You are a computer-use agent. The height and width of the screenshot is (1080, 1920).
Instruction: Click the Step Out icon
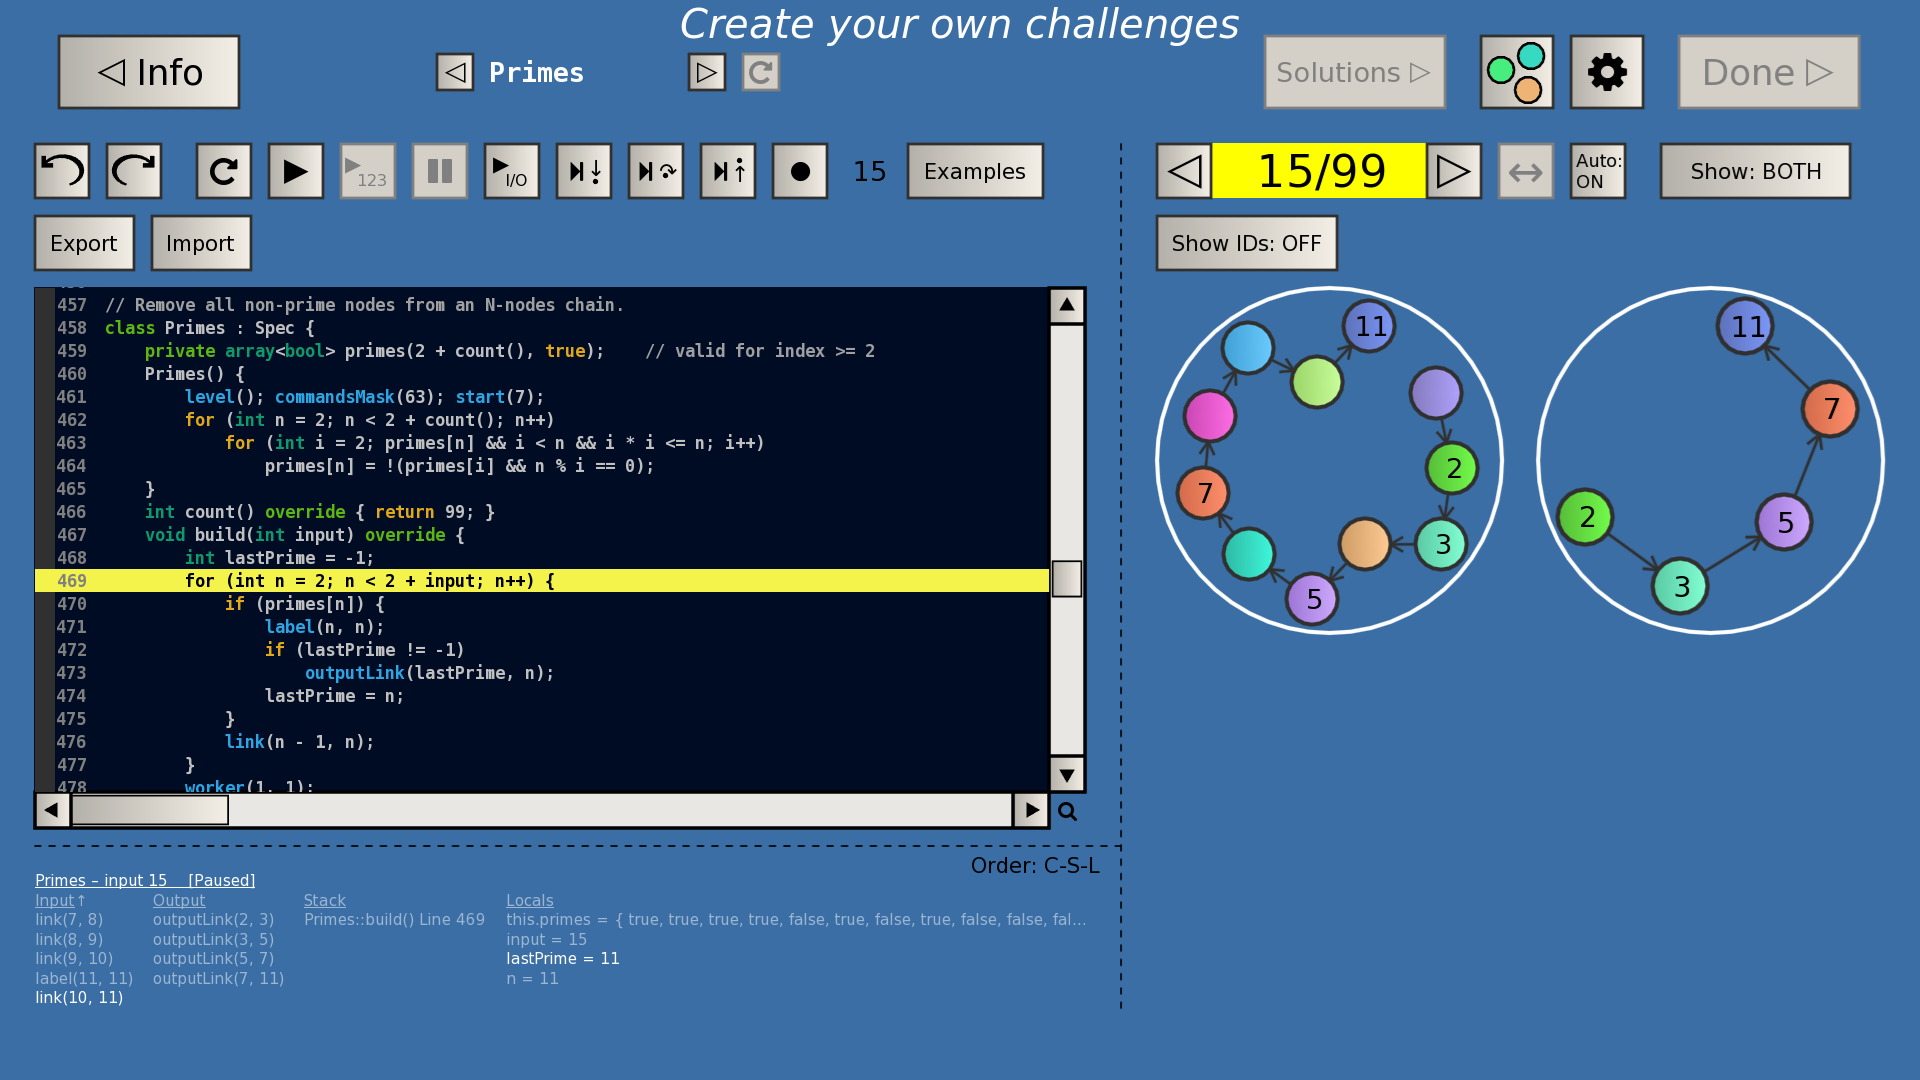point(728,171)
